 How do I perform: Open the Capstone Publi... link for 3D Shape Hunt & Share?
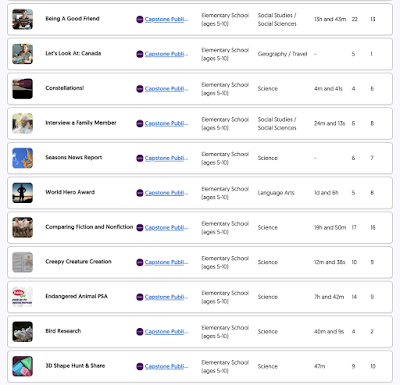click(166, 366)
